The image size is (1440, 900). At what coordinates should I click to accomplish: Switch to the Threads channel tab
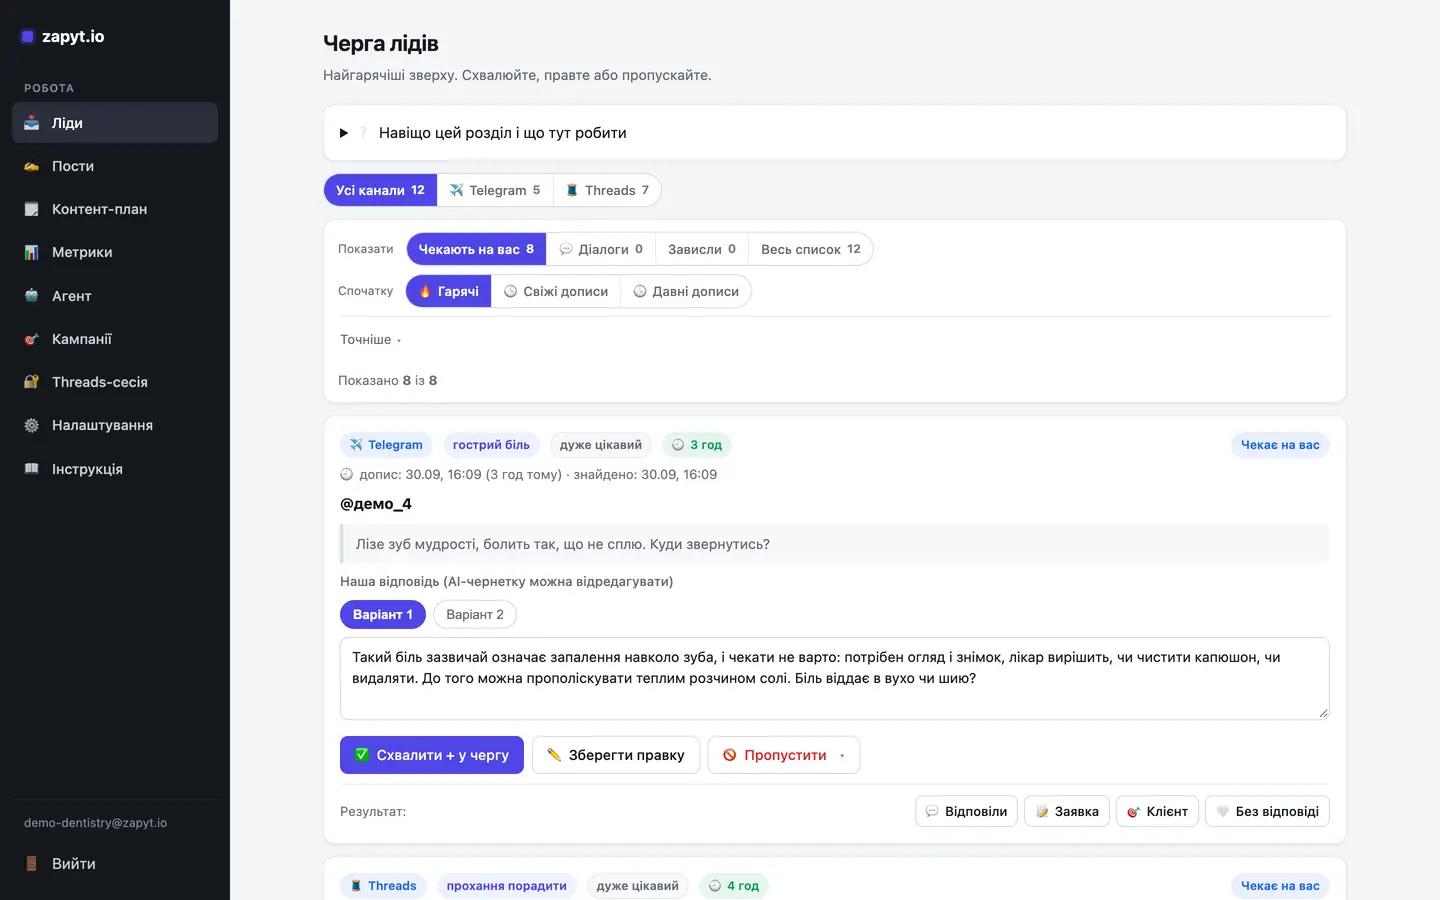tap(607, 190)
